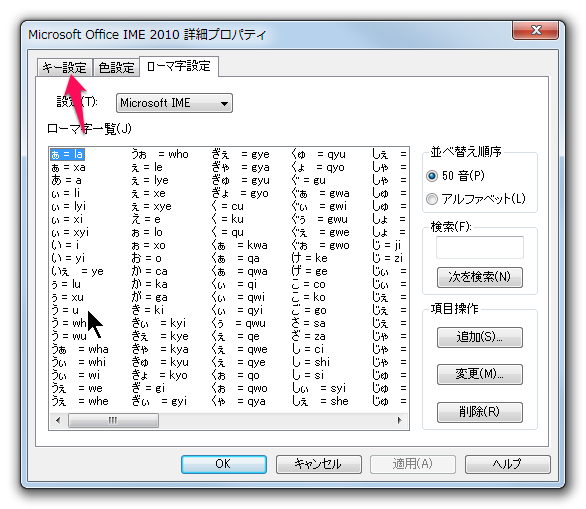Image resolution: width=586 pixels, height=509 pixels.
Task: Select the 'し = shi' entry
Action: click(311, 362)
